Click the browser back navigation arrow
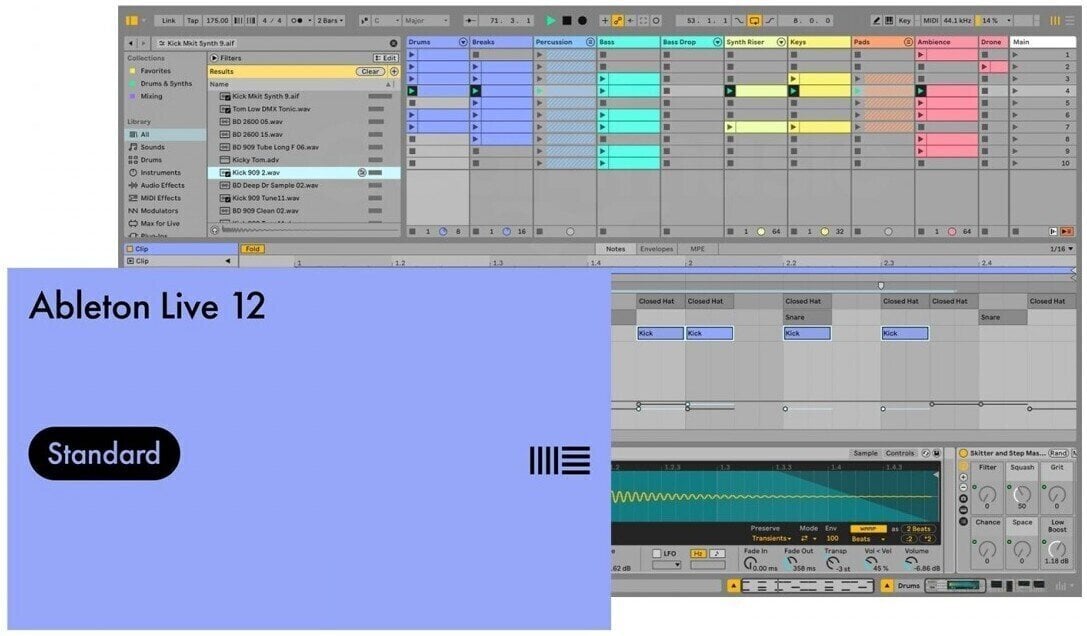 130,43
